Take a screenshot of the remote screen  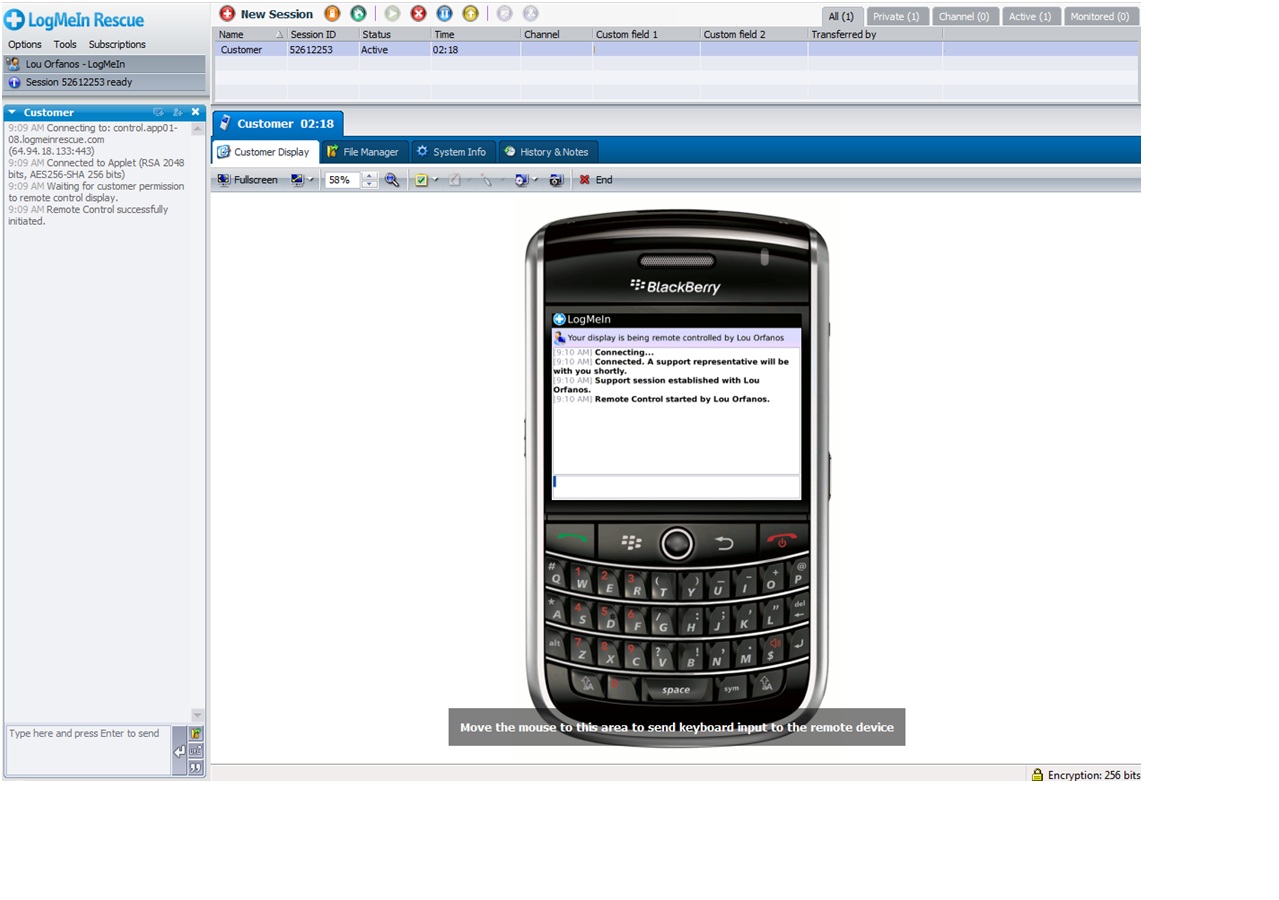click(x=555, y=180)
